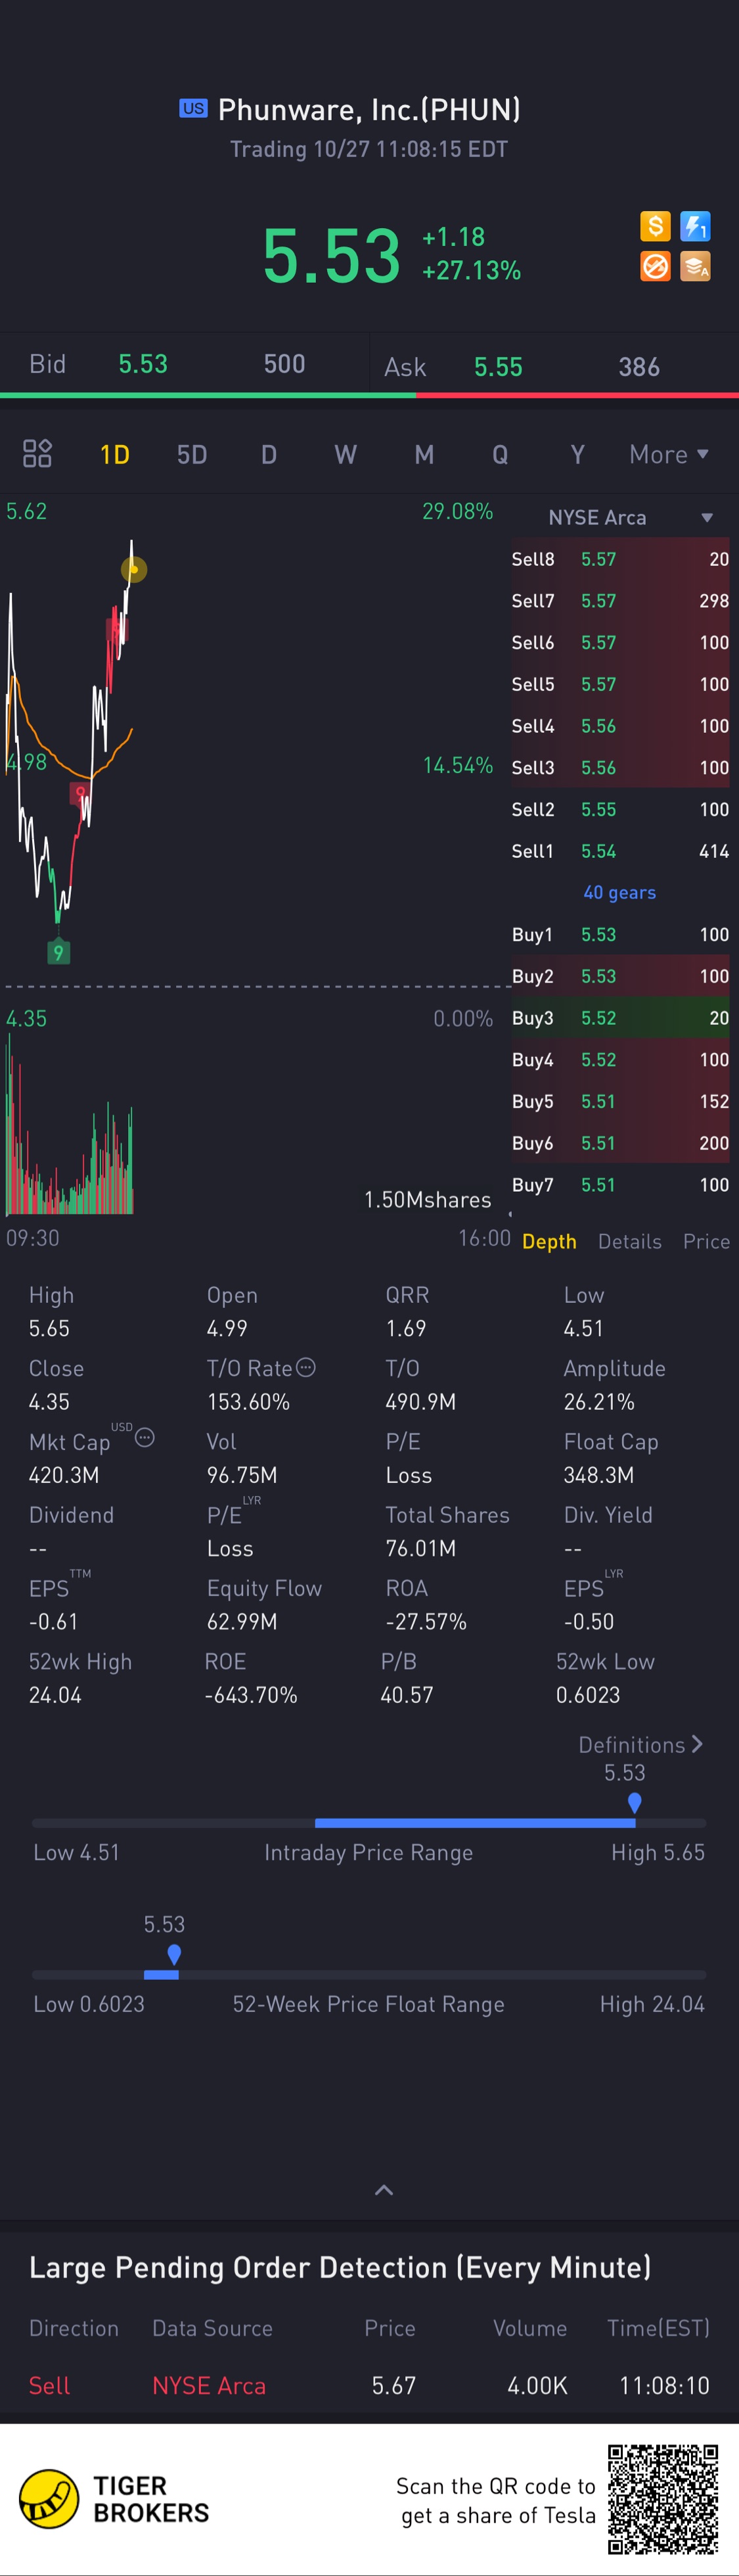The image size is (739, 2576).
Task: Open the More chart periods dropdown
Action: (x=669, y=455)
